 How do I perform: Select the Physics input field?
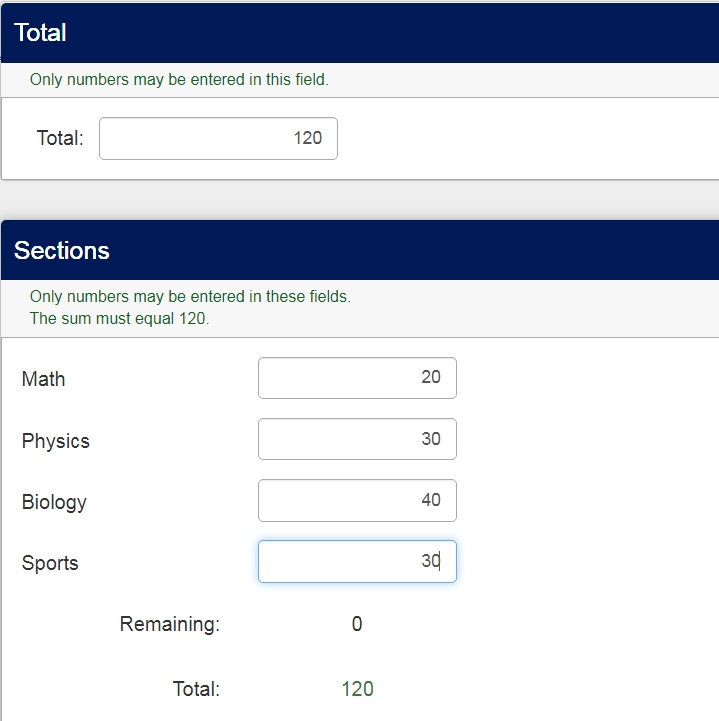pyautogui.click(x=357, y=439)
